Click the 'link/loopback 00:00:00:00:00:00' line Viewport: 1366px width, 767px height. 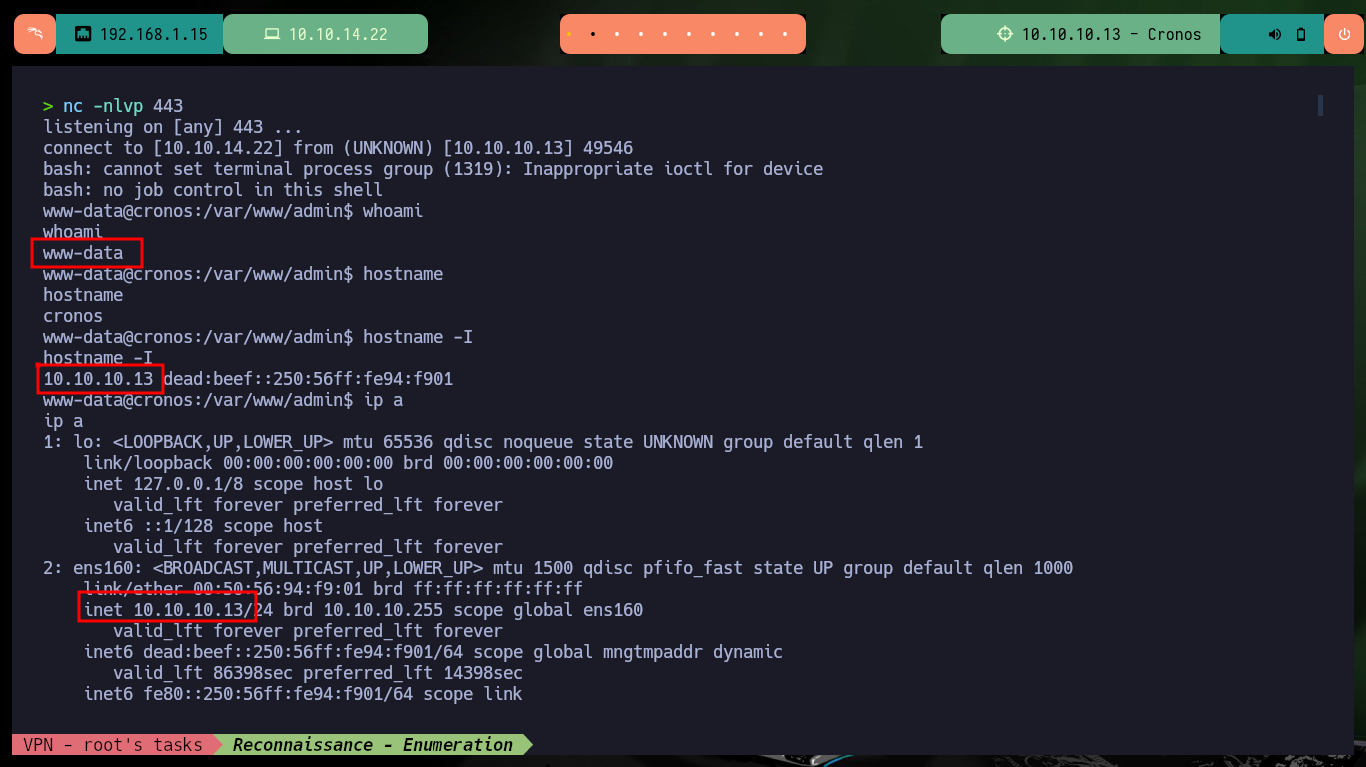click(x=348, y=463)
